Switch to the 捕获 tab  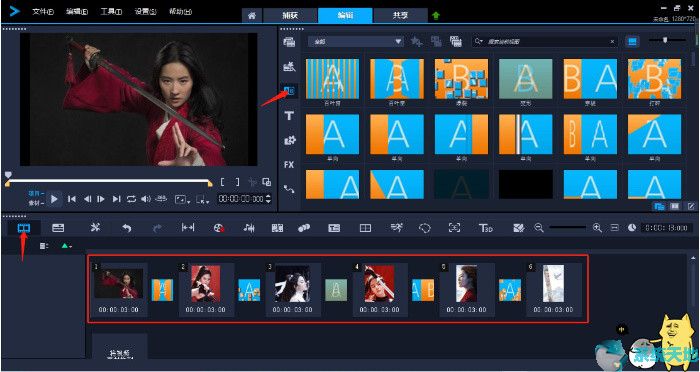pyautogui.click(x=291, y=15)
